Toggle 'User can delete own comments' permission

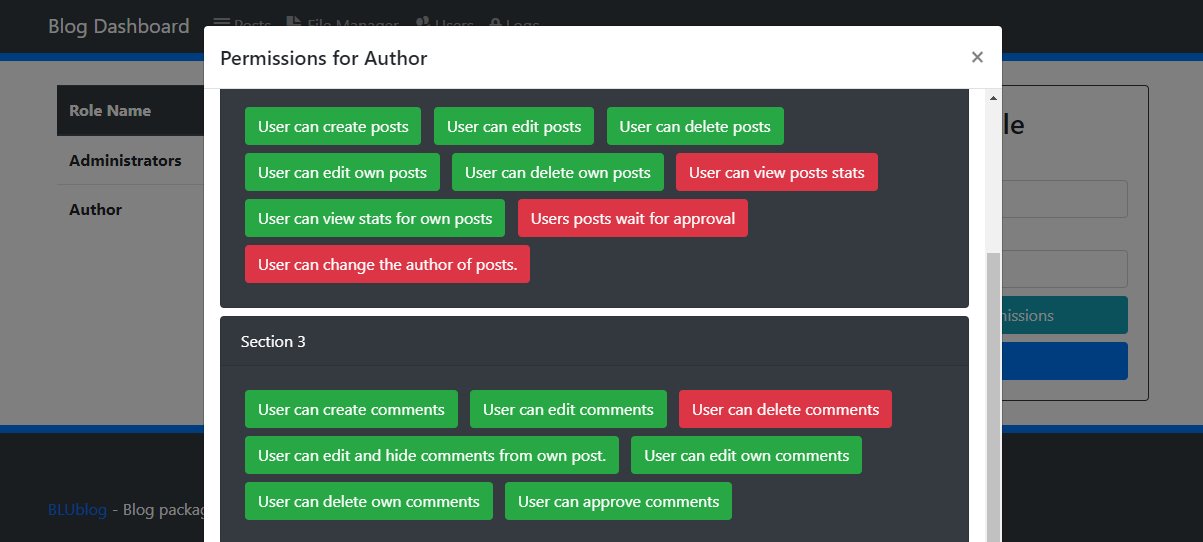click(369, 501)
